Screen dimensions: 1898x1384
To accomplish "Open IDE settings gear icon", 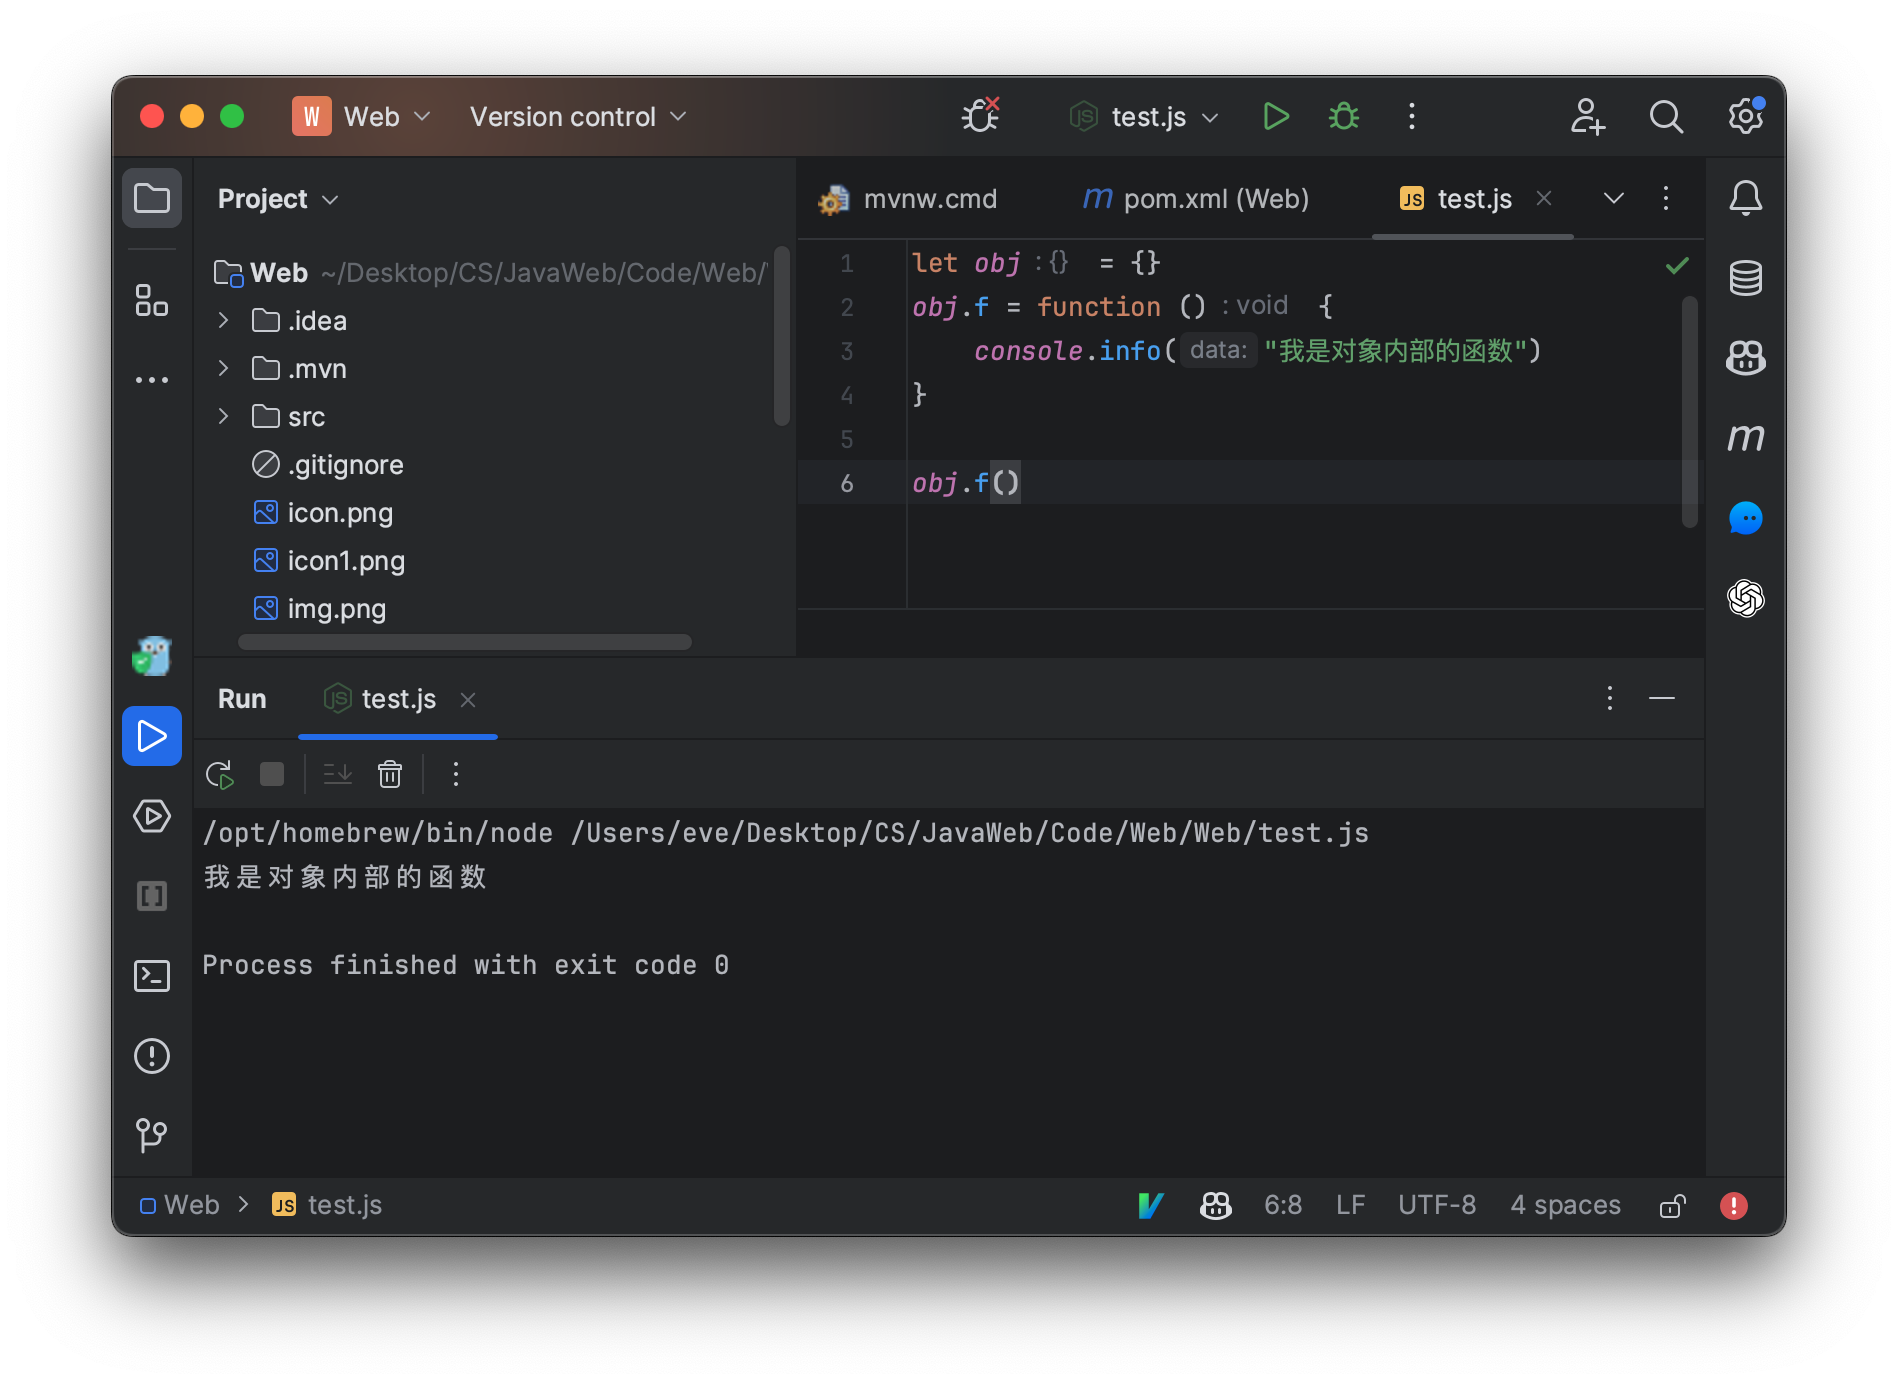I will click(1746, 116).
